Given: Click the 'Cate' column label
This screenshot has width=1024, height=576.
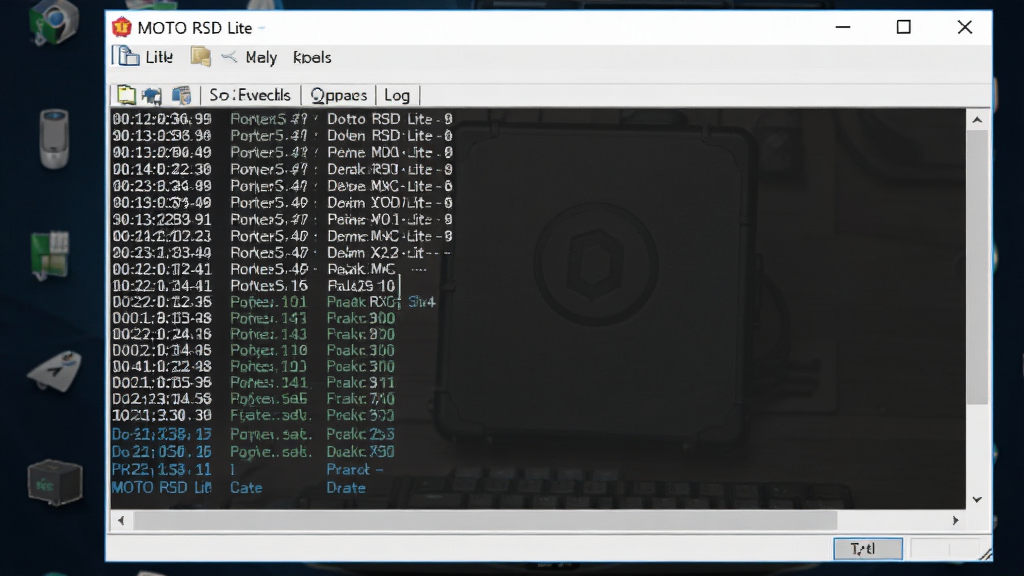Looking at the screenshot, I should coord(246,488).
